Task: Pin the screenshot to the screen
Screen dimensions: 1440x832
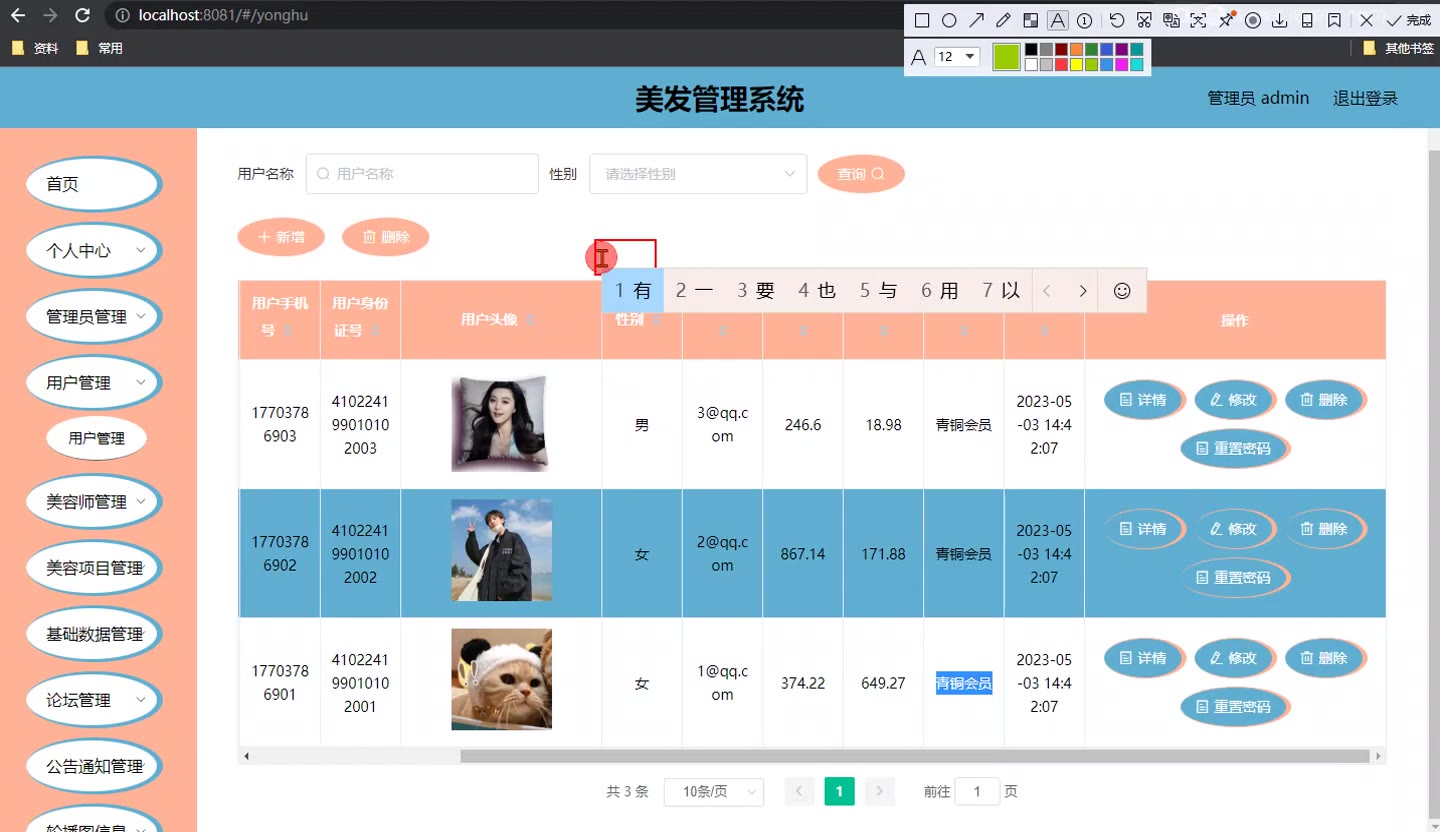Action: click(1226, 20)
